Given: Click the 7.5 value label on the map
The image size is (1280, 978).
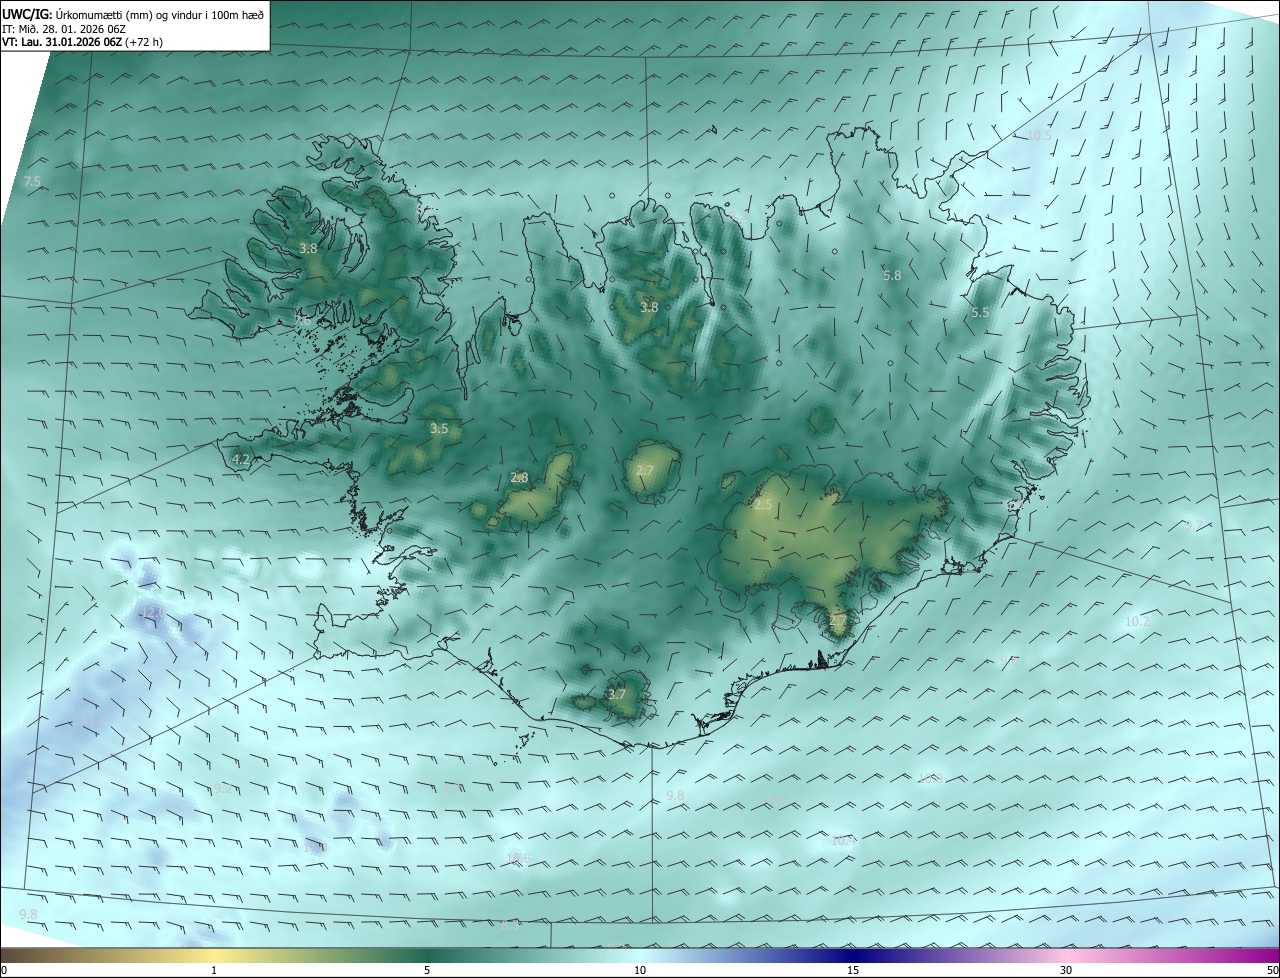Looking at the screenshot, I should pos(32,182).
